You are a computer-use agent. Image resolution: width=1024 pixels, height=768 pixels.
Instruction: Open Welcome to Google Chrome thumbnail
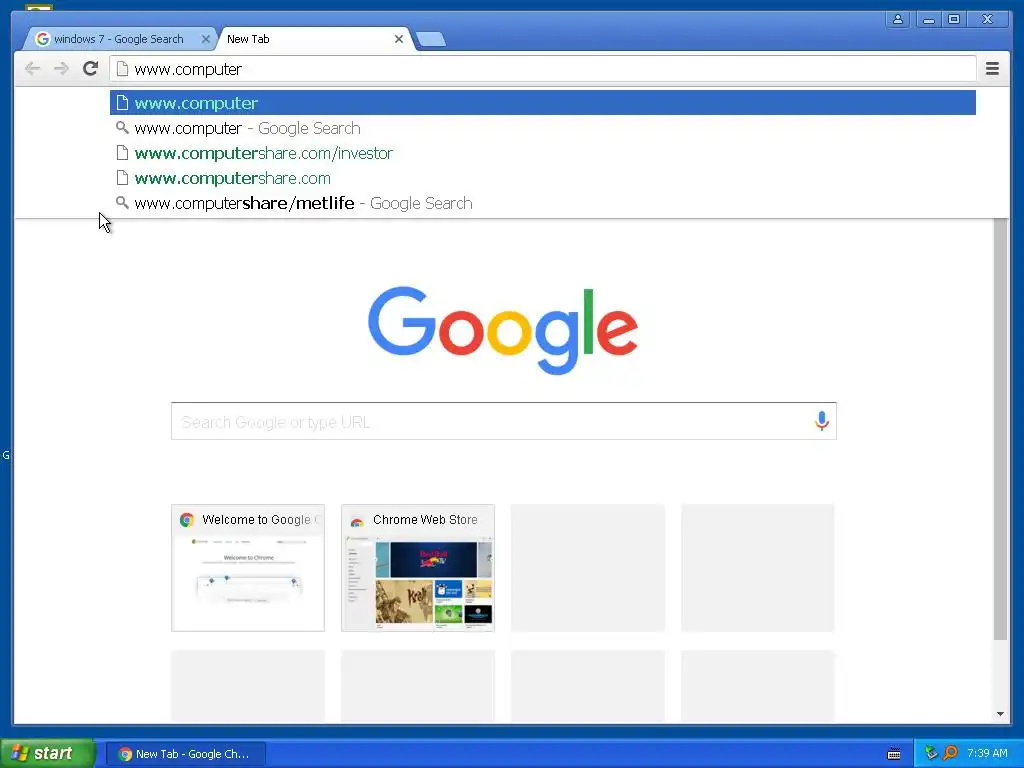point(248,568)
